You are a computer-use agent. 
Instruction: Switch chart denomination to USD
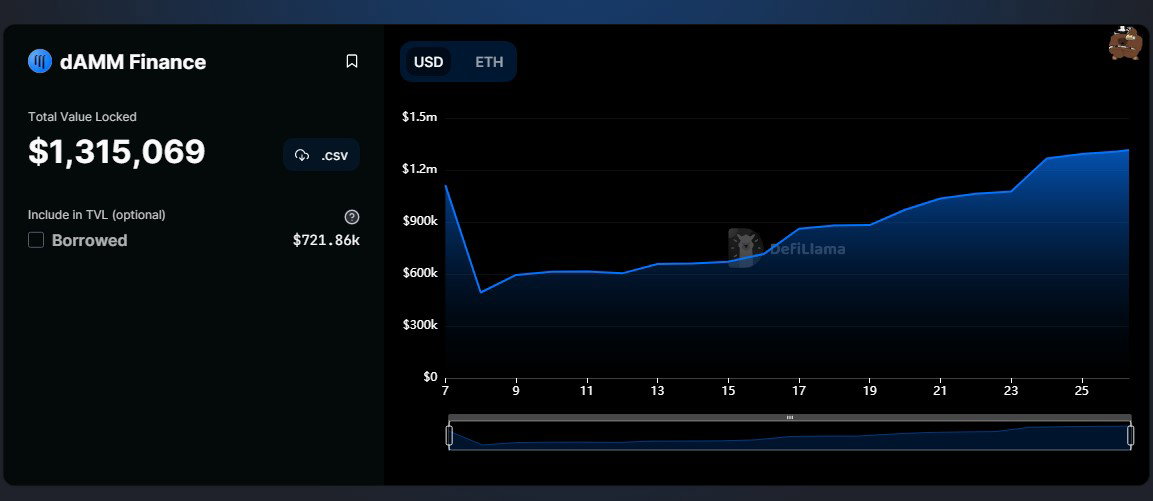pos(429,62)
